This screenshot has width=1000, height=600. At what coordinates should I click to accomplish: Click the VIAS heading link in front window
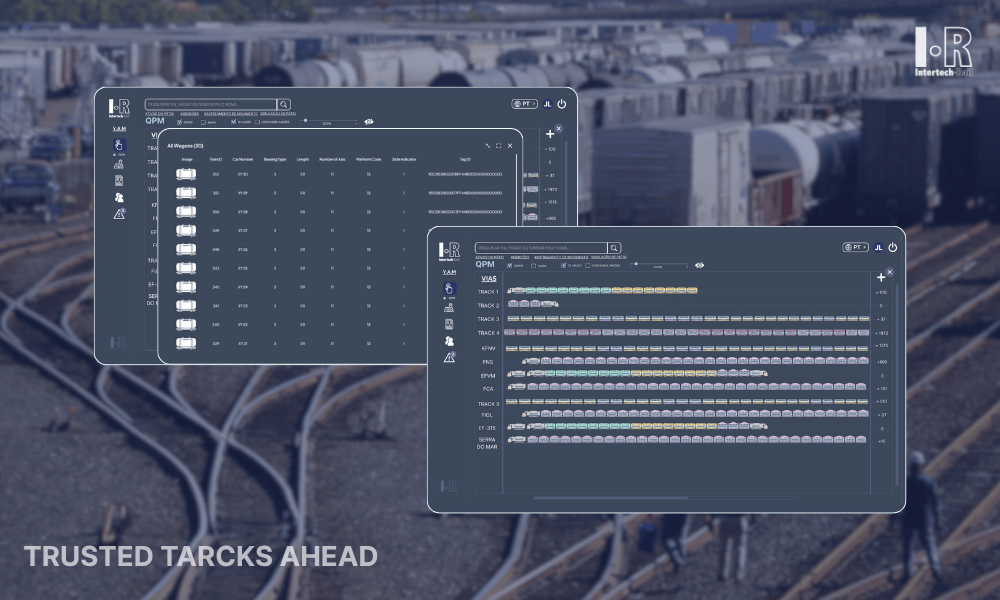tap(489, 279)
